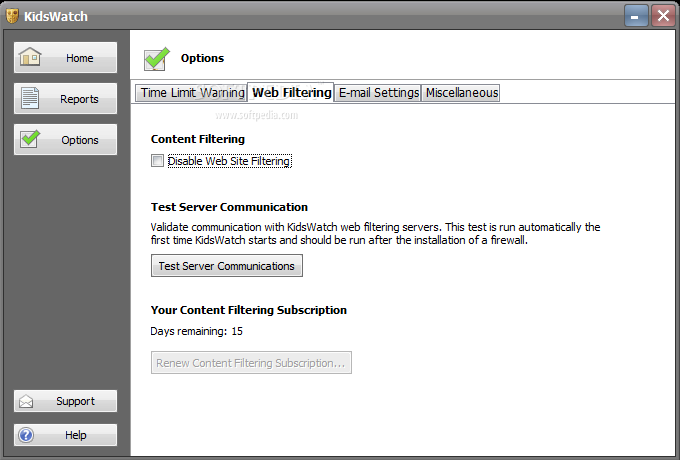
Task: Switch to the E-mail Settings tab
Action: [378, 93]
